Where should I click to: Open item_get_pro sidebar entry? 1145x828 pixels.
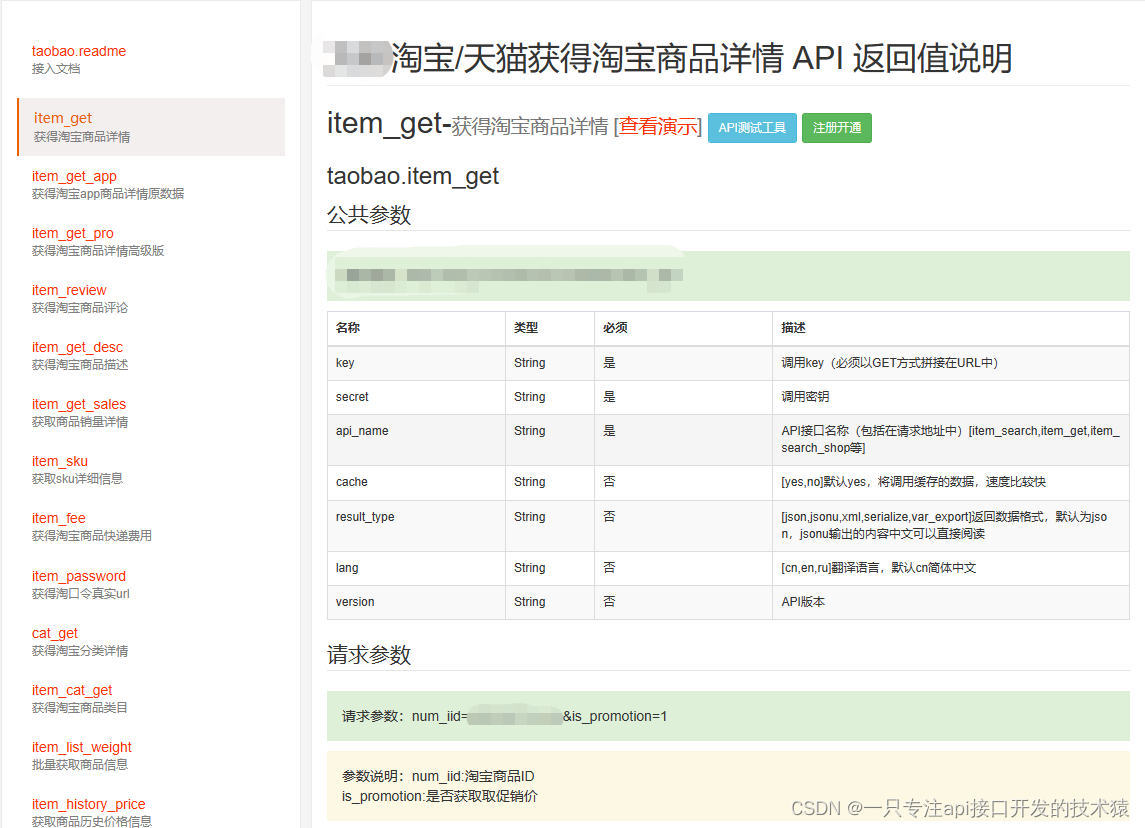72,233
